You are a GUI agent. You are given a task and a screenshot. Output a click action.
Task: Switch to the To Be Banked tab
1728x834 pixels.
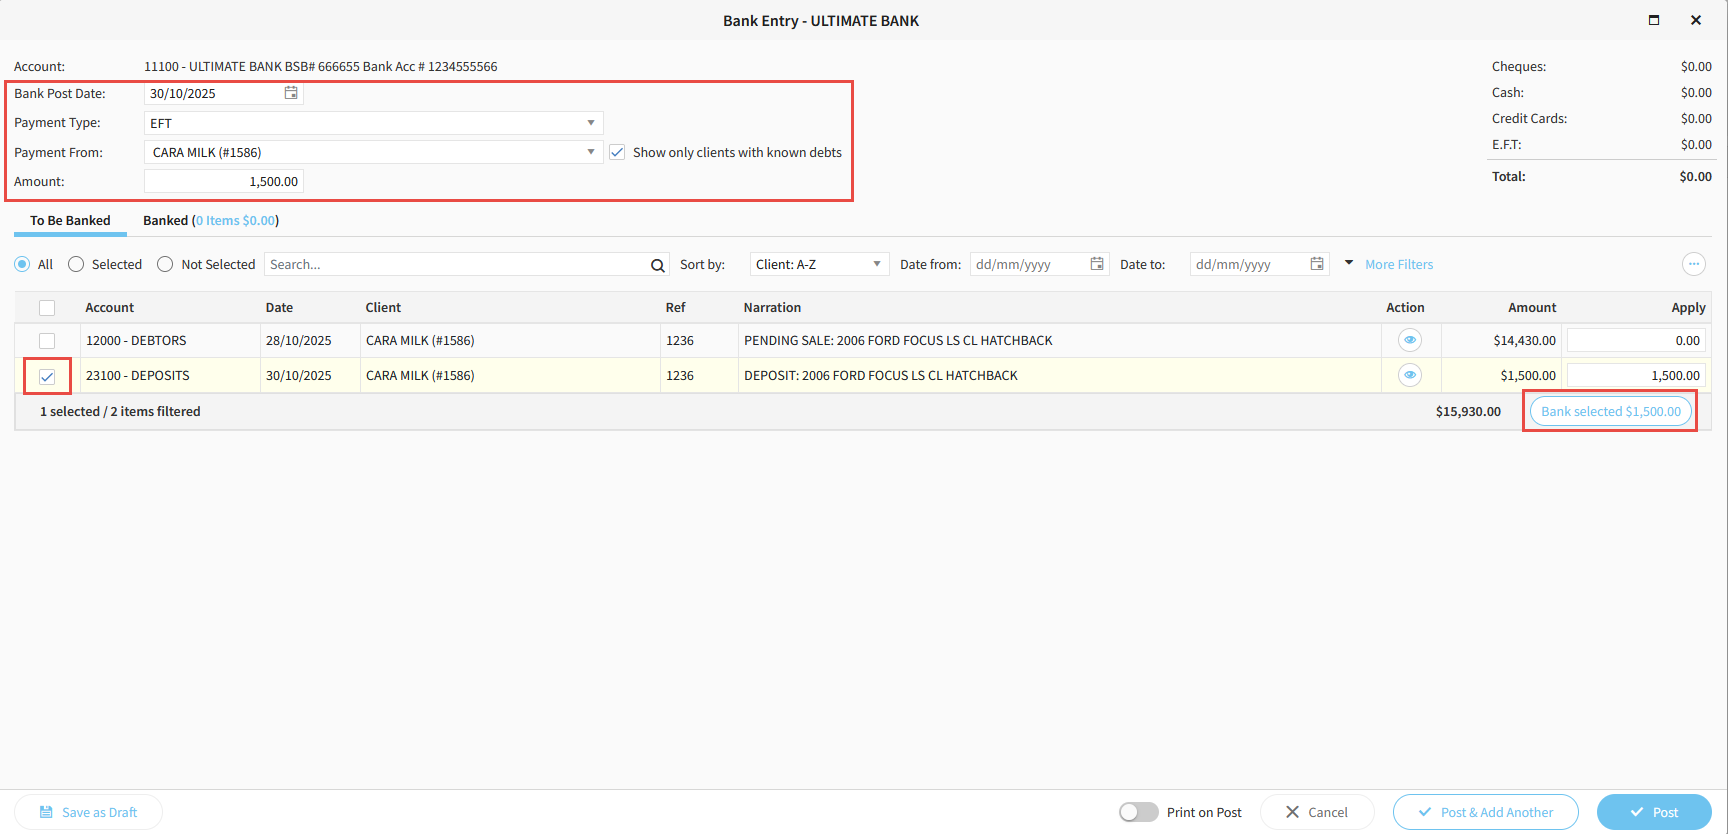coord(70,220)
